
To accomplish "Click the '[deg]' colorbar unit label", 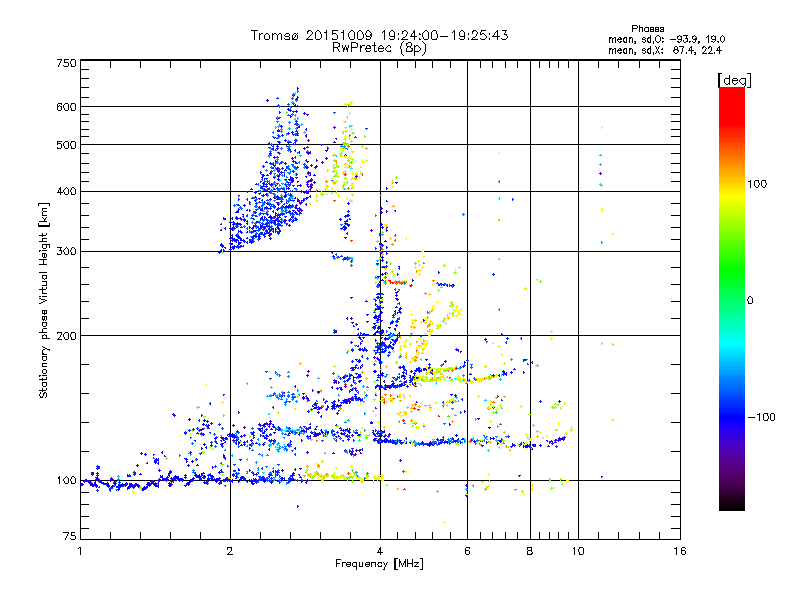I will coord(734,80).
